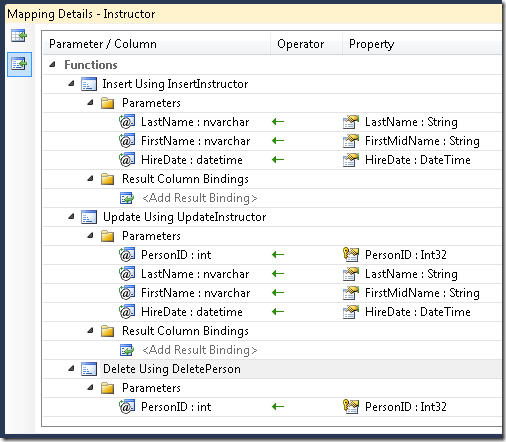This screenshot has height=442, width=506.
Task: Select LastName : String property in Insert
Action: 411,122
